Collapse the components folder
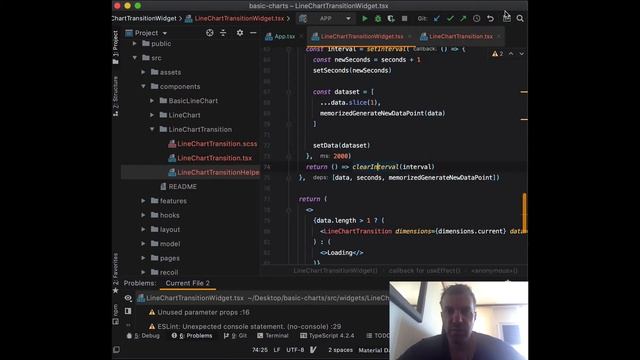The width and height of the screenshot is (640, 360). click(143, 86)
